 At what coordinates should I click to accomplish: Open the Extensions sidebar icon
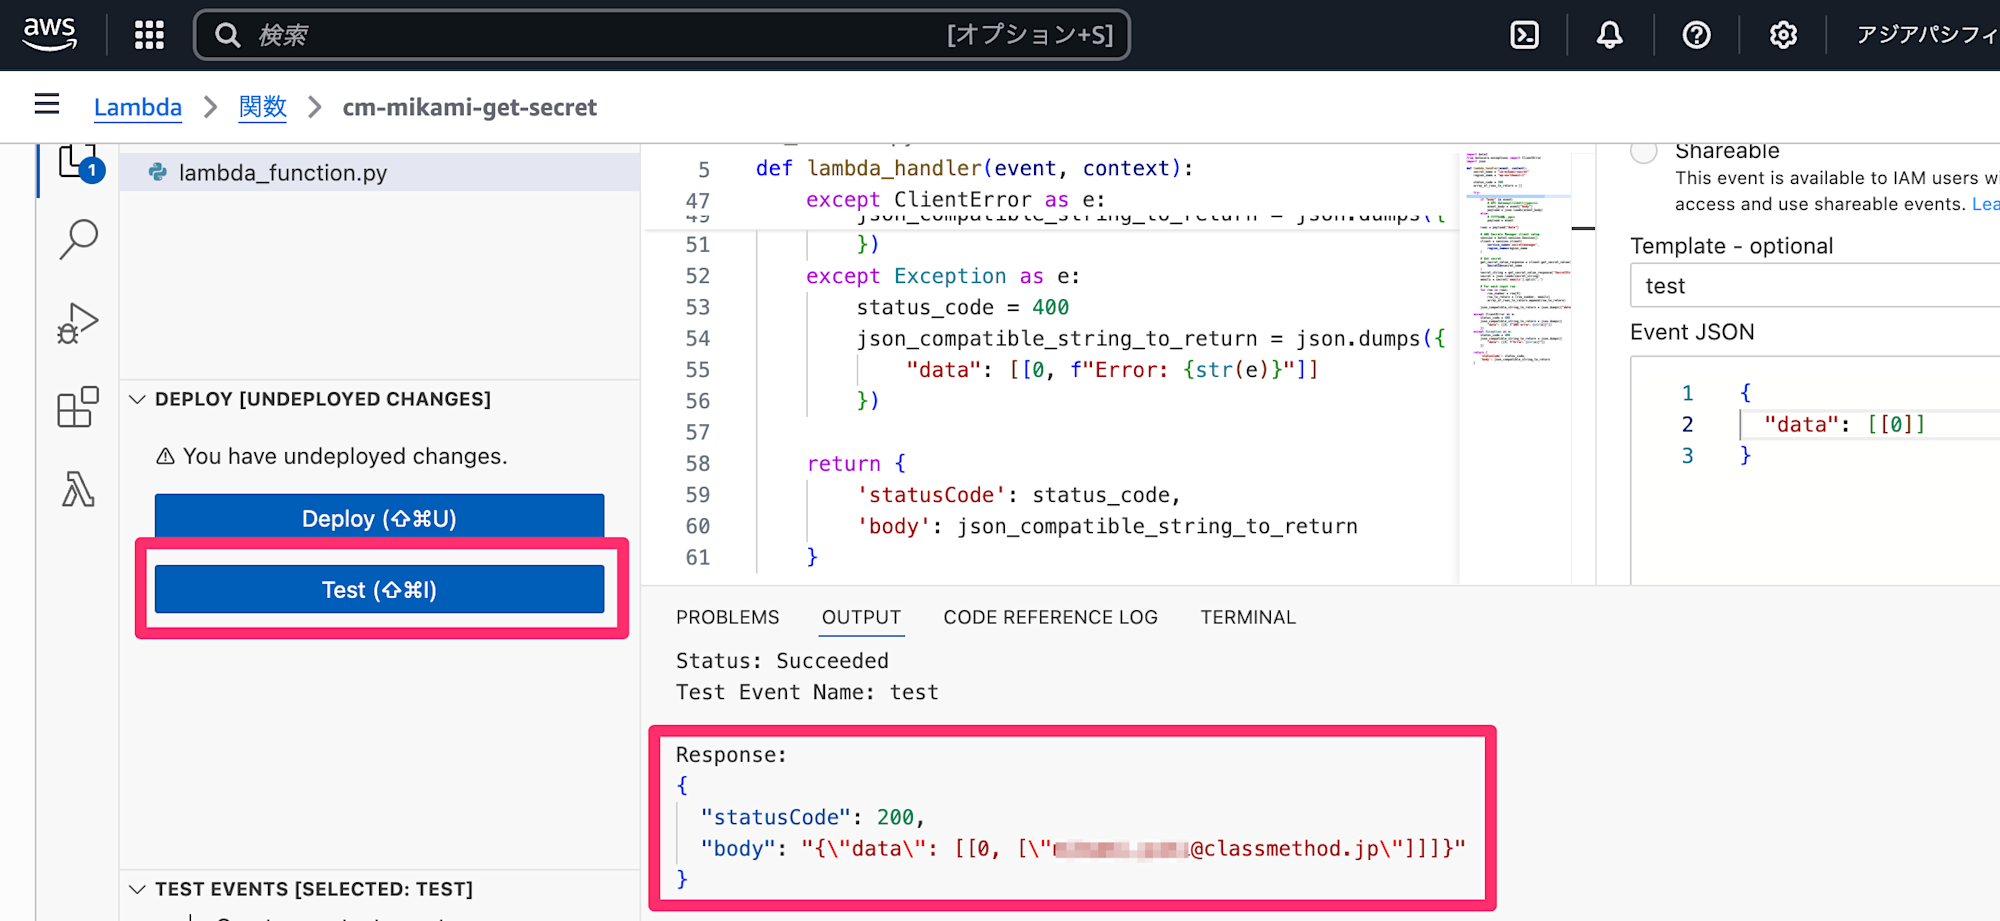78,407
